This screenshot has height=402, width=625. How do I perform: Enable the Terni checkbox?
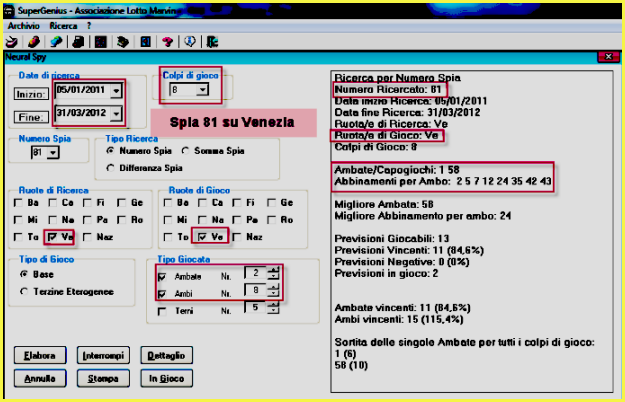[162, 311]
